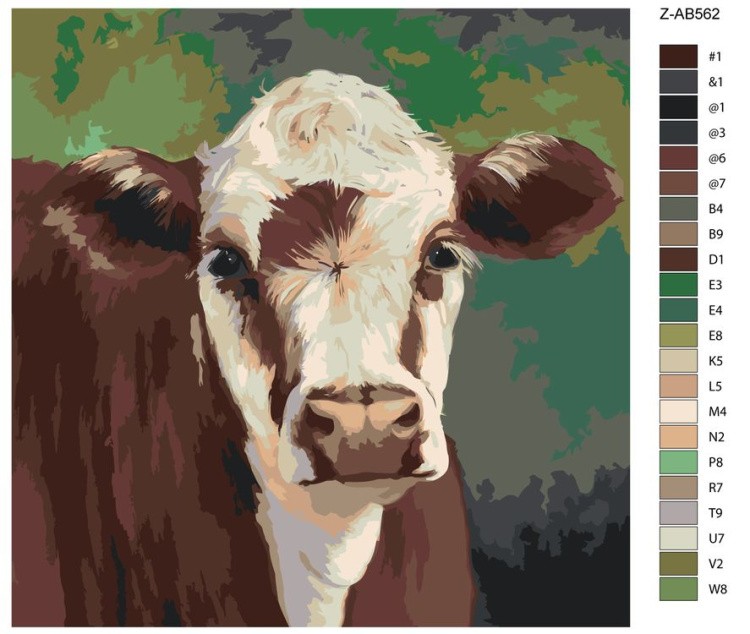The height and width of the screenshot is (634, 750).
Task: Select the @6 reddish brown swatch
Action: pyautogui.click(x=678, y=158)
